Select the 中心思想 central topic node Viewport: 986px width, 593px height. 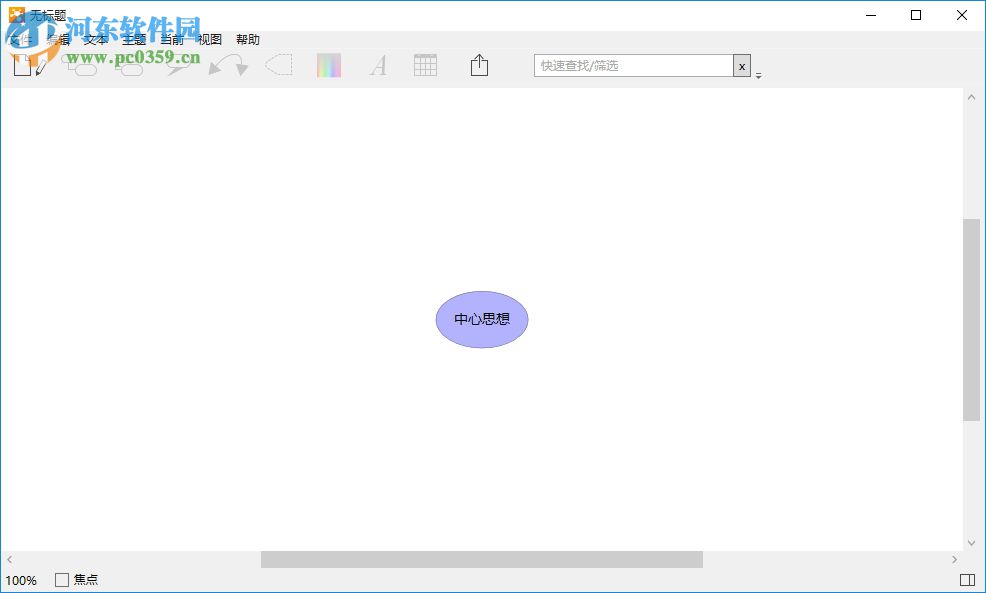481,319
